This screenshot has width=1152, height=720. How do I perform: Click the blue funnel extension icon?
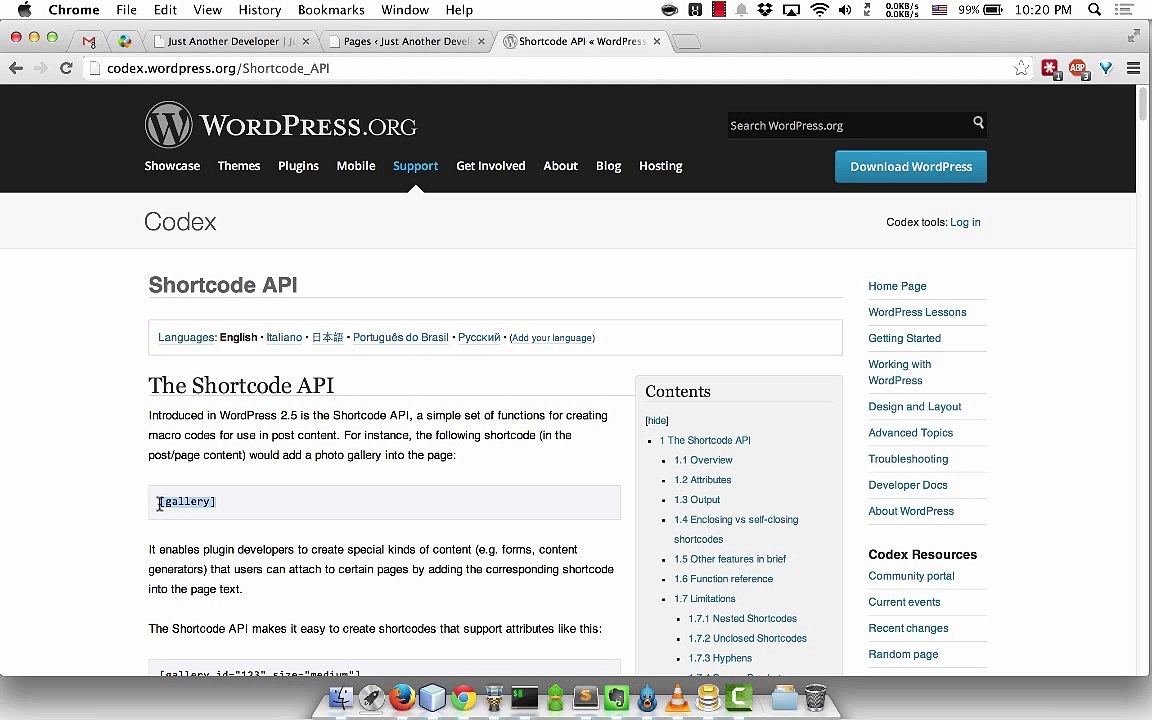tap(1106, 68)
